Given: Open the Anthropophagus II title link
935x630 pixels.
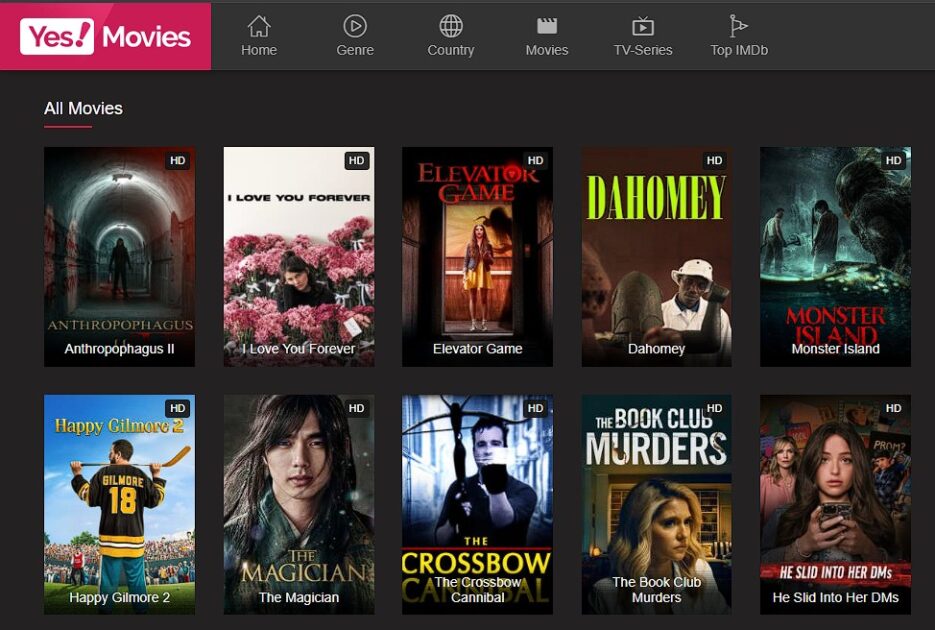Looking at the screenshot, I should coord(119,349).
